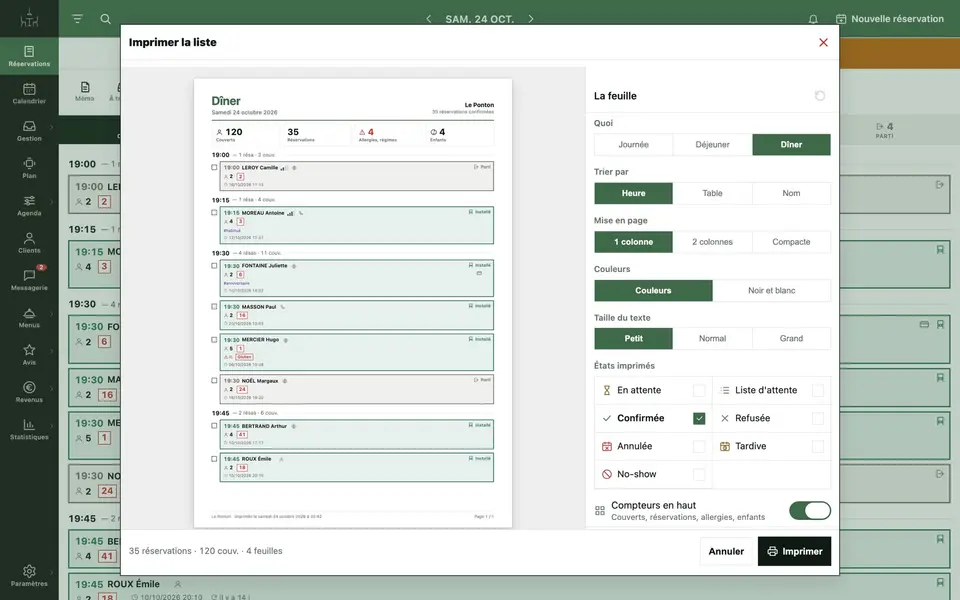This screenshot has height=600, width=960.
Task: Open the Revenus section
Action: 29,392
